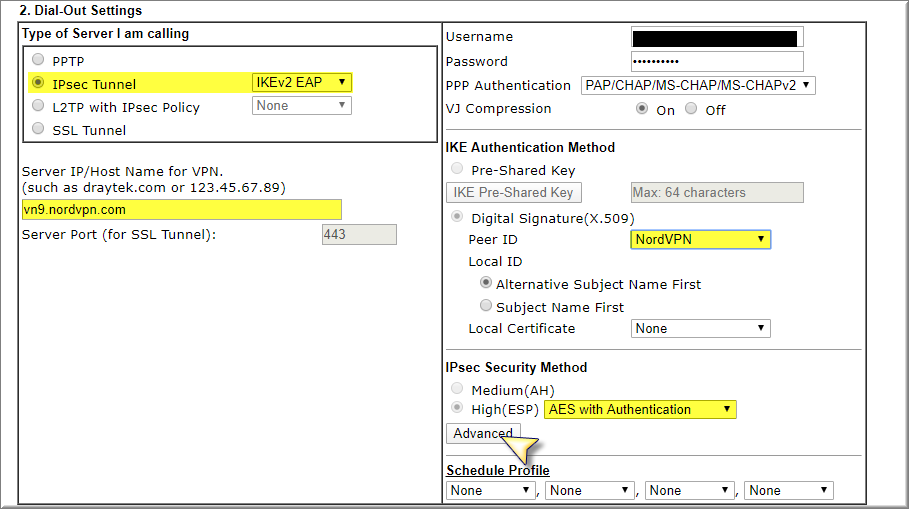
Task: Open the AES with Authentication dropdown
Action: pyautogui.click(x=640, y=410)
